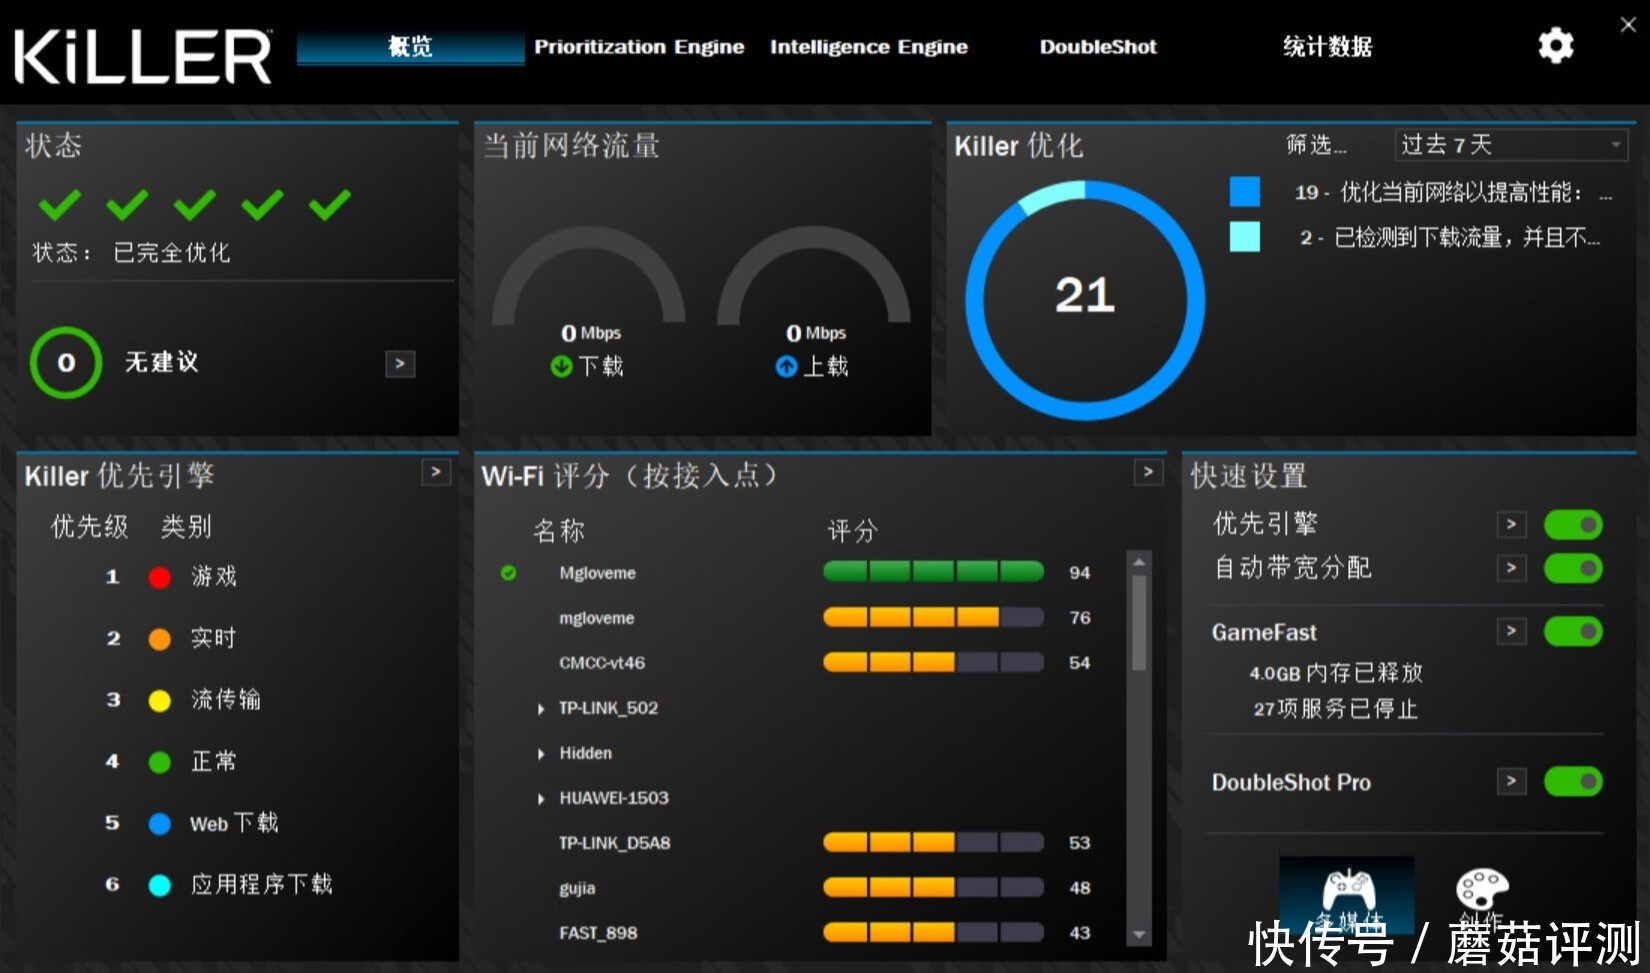Open the Intelligence Engine tab
This screenshot has height=973, width=1650.
(869, 47)
